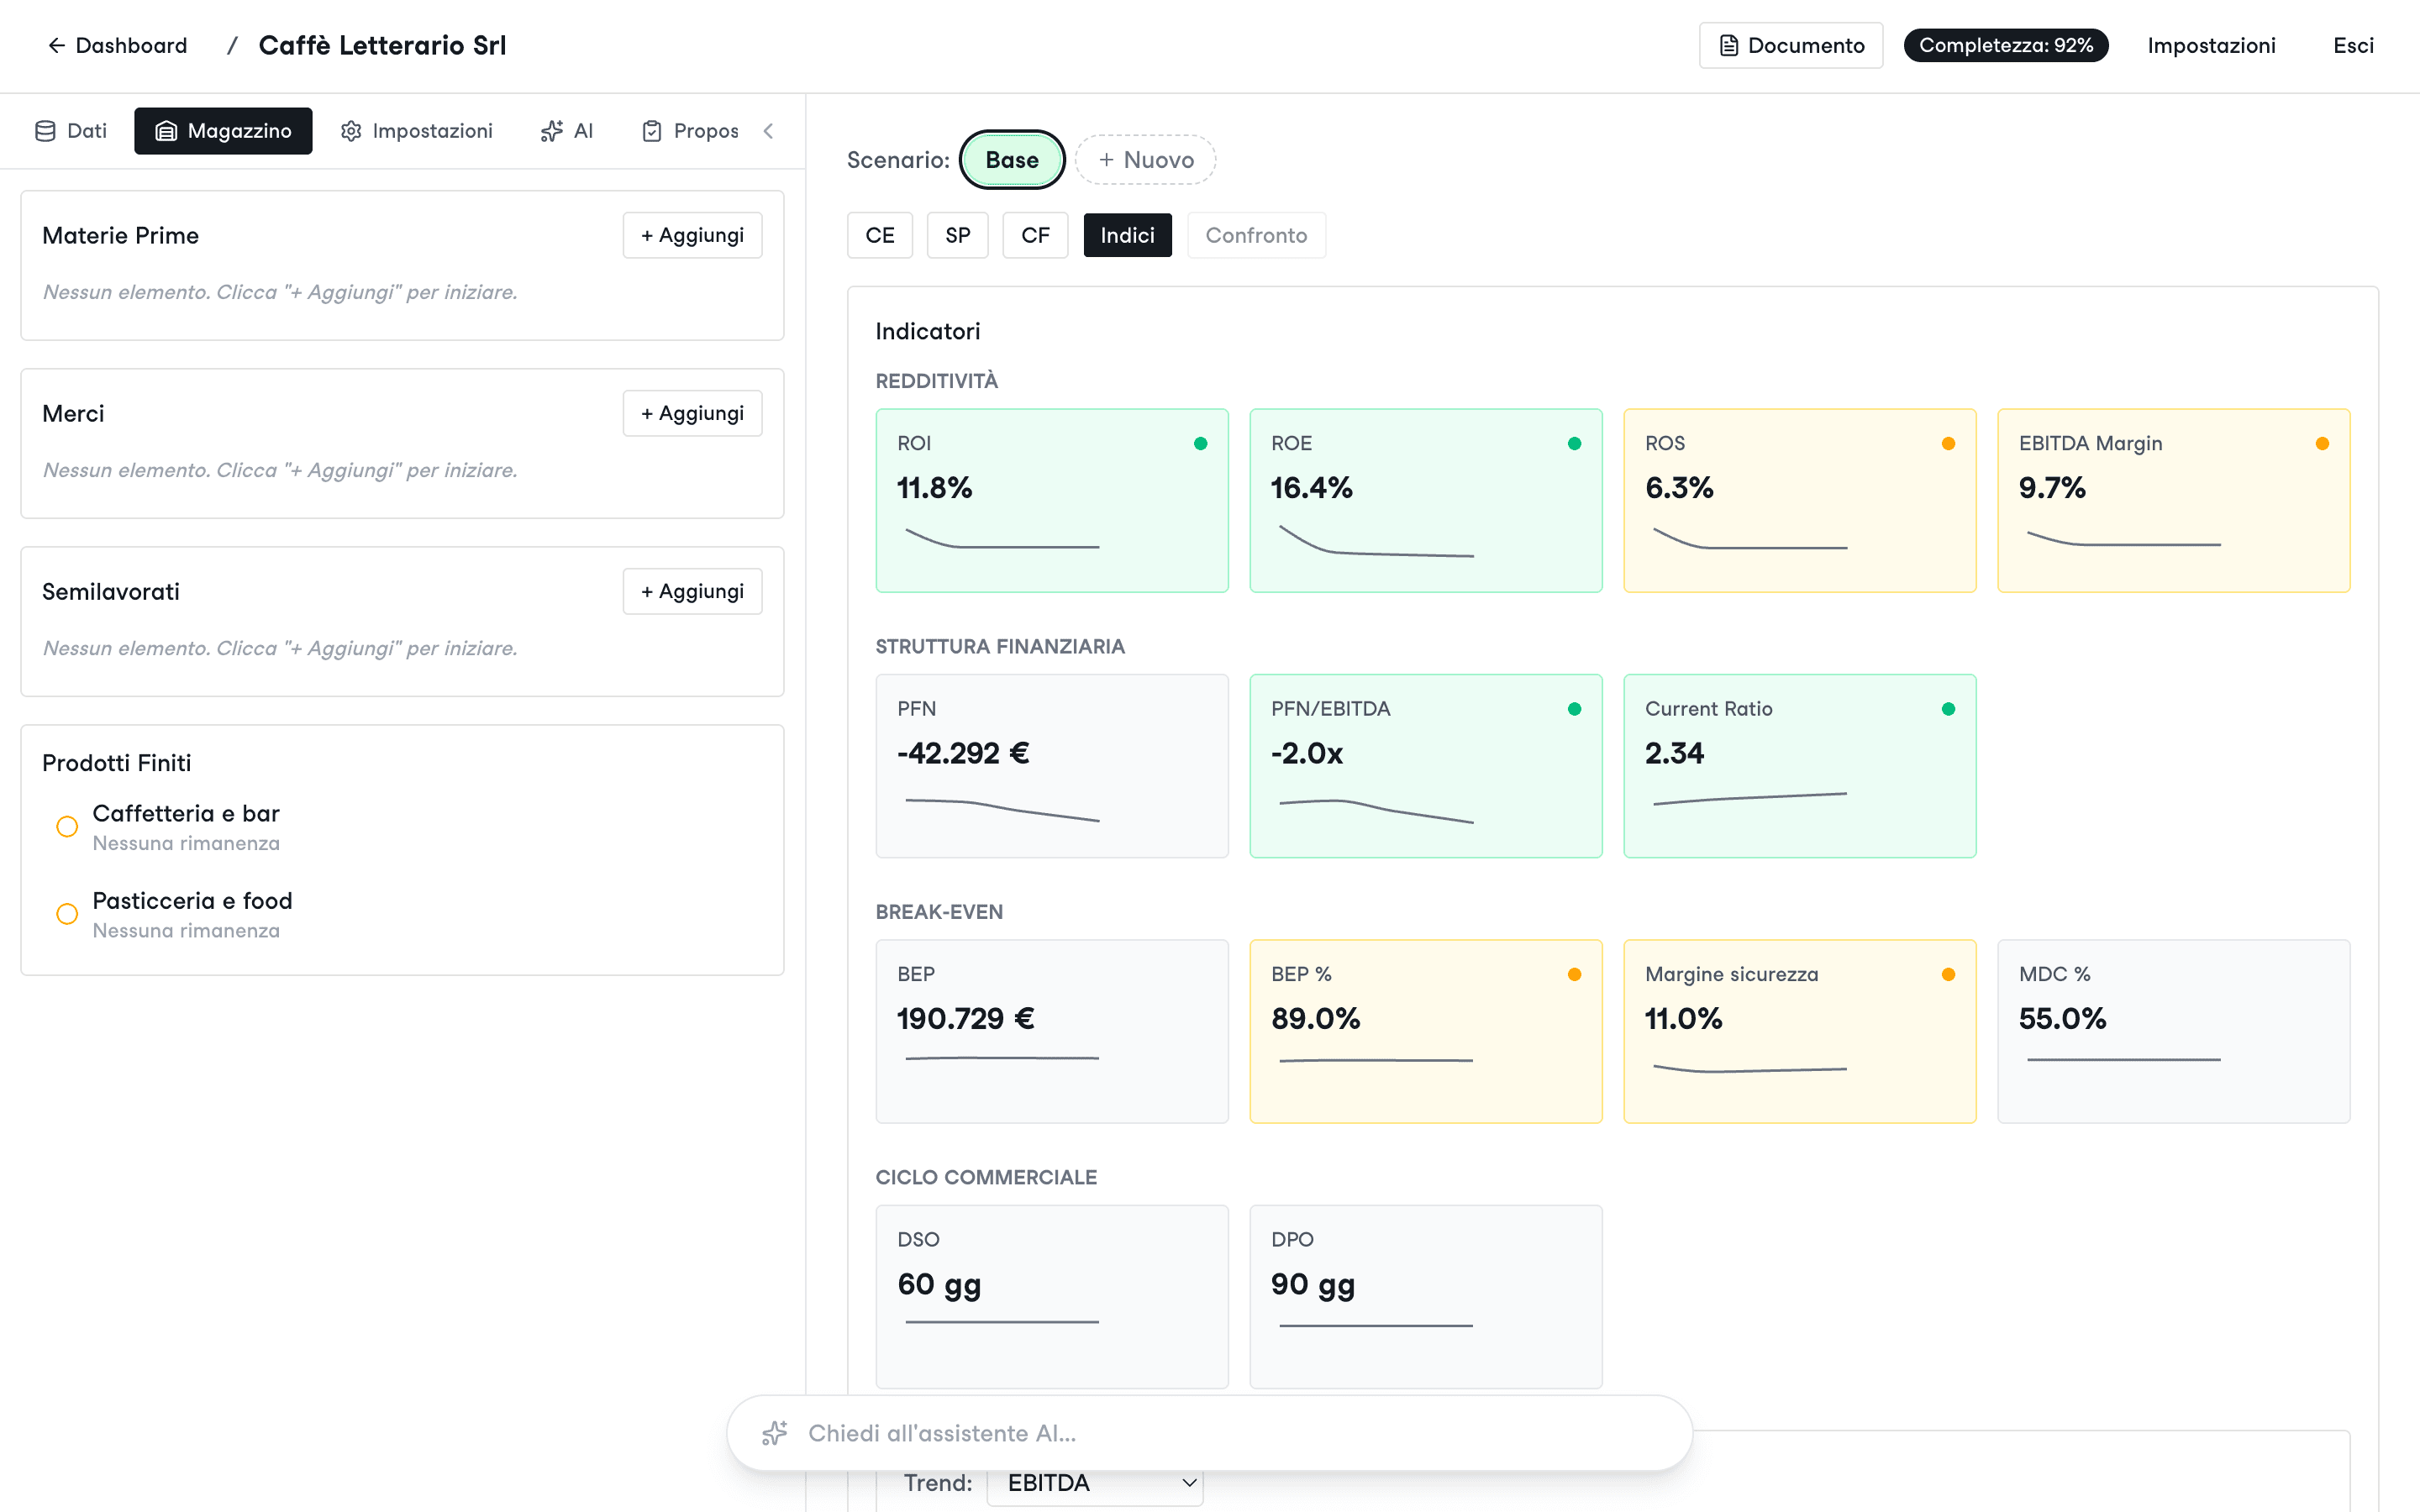The width and height of the screenshot is (2420, 1512).
Task: Open the PFN/EBITDA -2.0x card
Action: [x=1426, y=766]
